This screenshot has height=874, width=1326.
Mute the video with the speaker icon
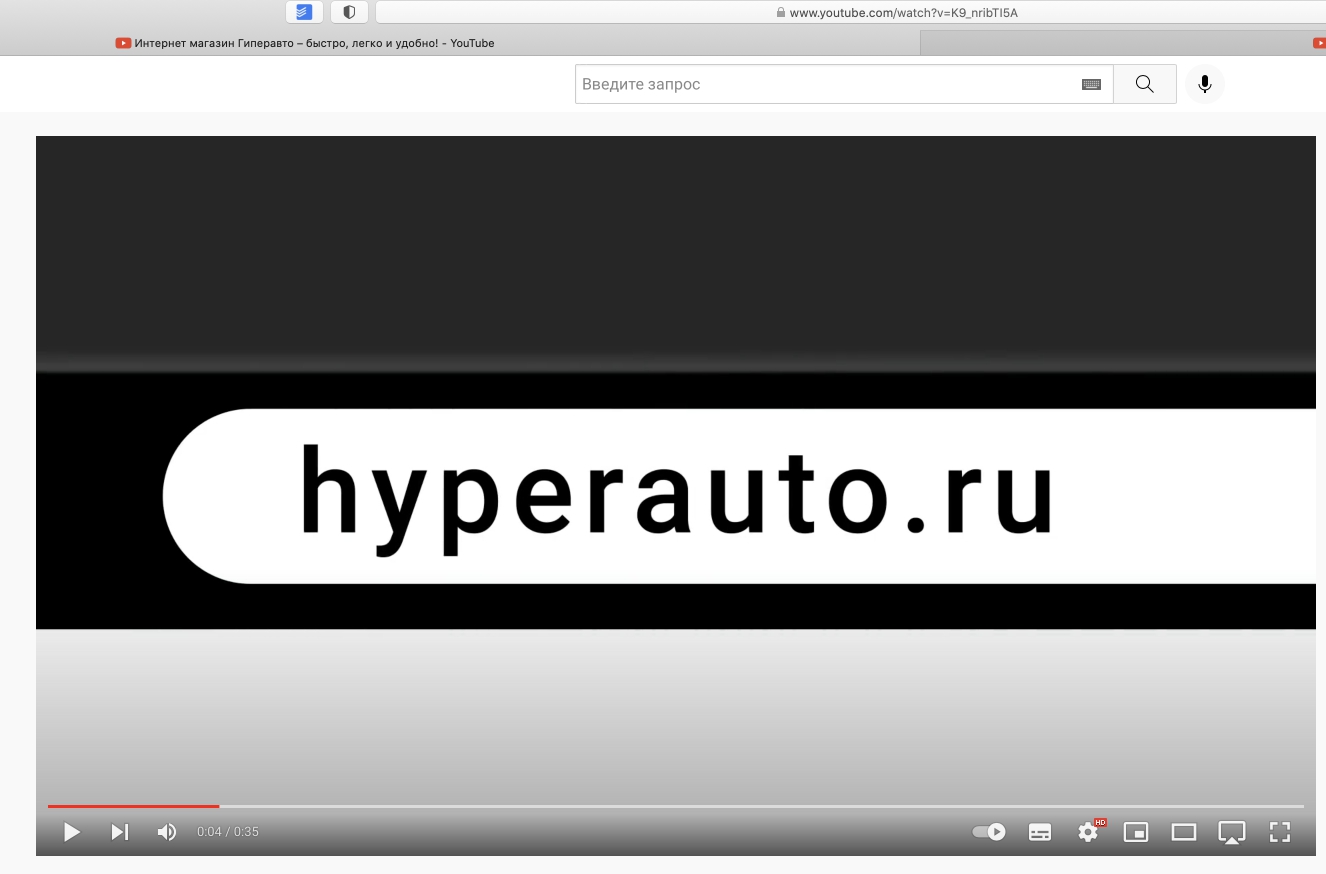(167, 832)
